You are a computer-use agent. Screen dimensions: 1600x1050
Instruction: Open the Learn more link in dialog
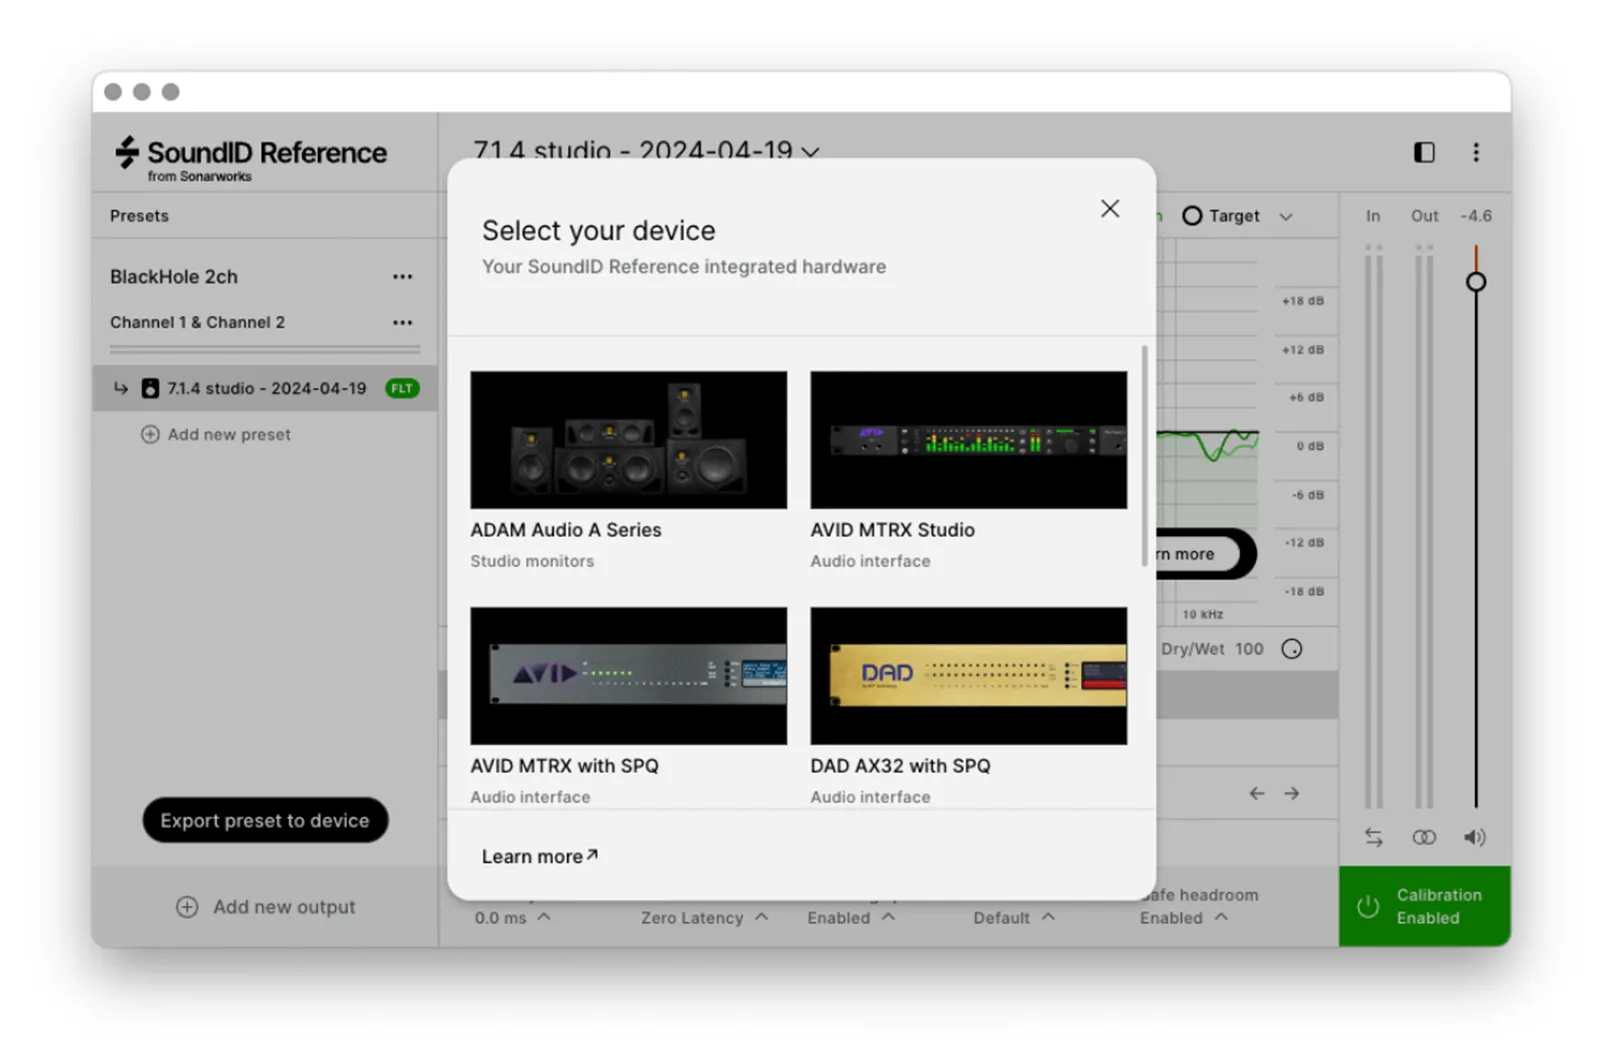(540, 856)
